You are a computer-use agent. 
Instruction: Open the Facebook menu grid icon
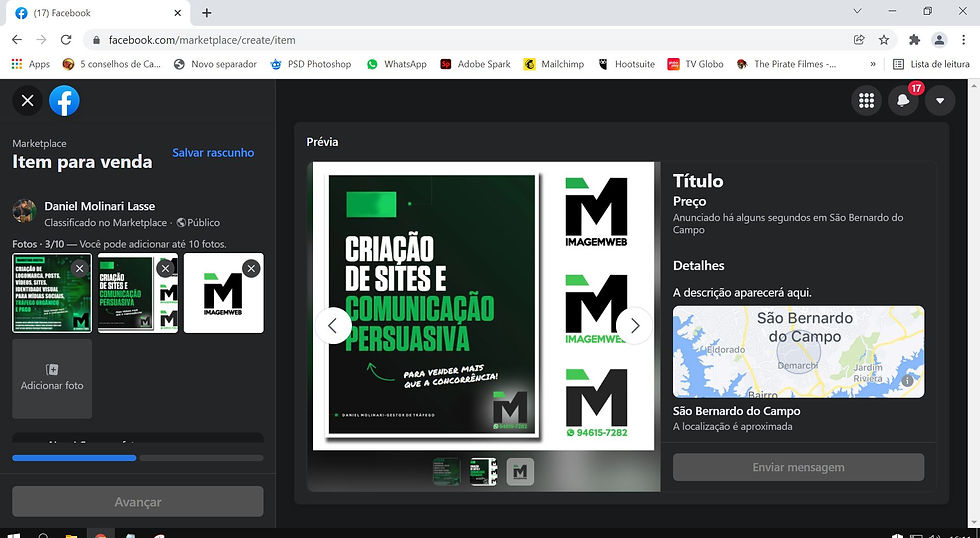[866, 101]
